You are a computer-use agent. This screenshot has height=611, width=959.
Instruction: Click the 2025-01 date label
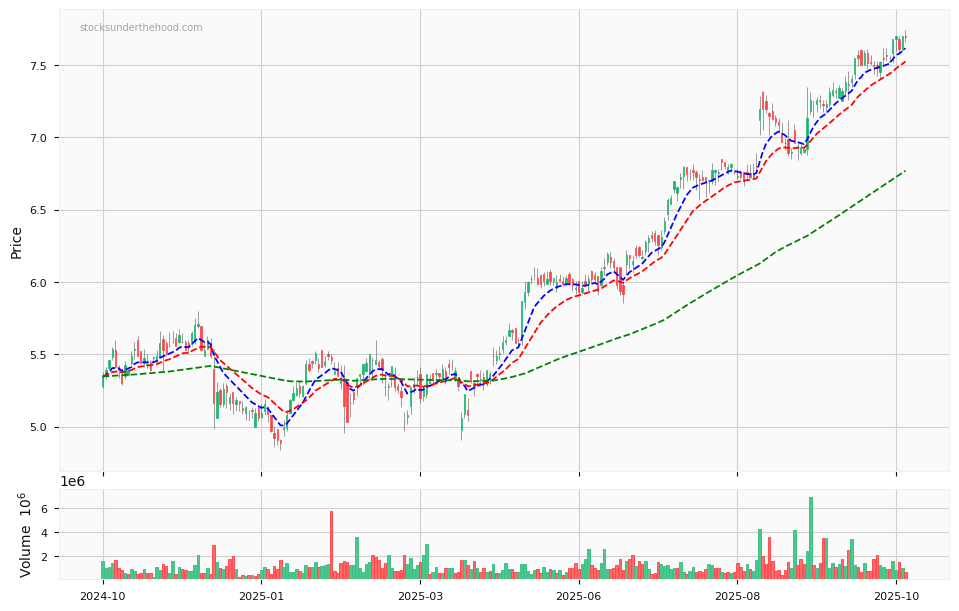click(x=261, y=596)
